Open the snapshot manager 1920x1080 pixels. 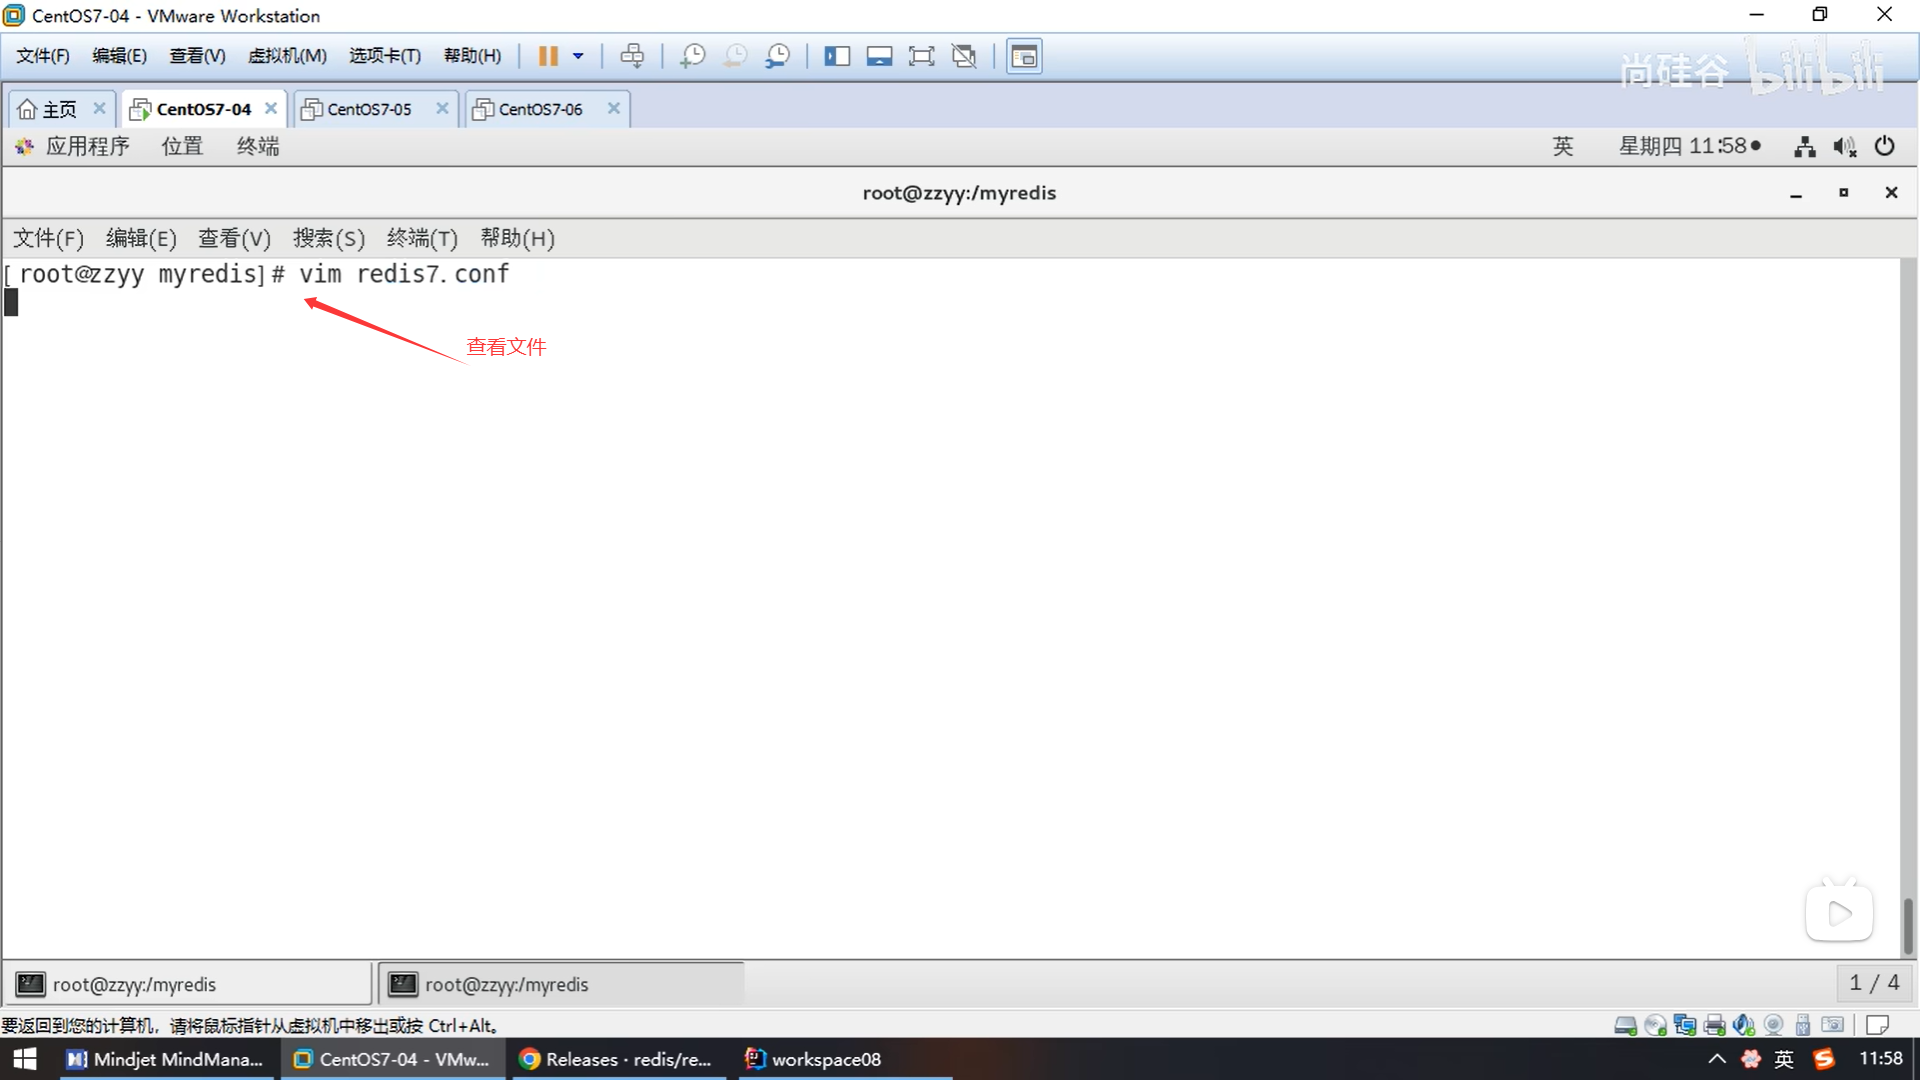pyautogui.click(x=778, y=56)
